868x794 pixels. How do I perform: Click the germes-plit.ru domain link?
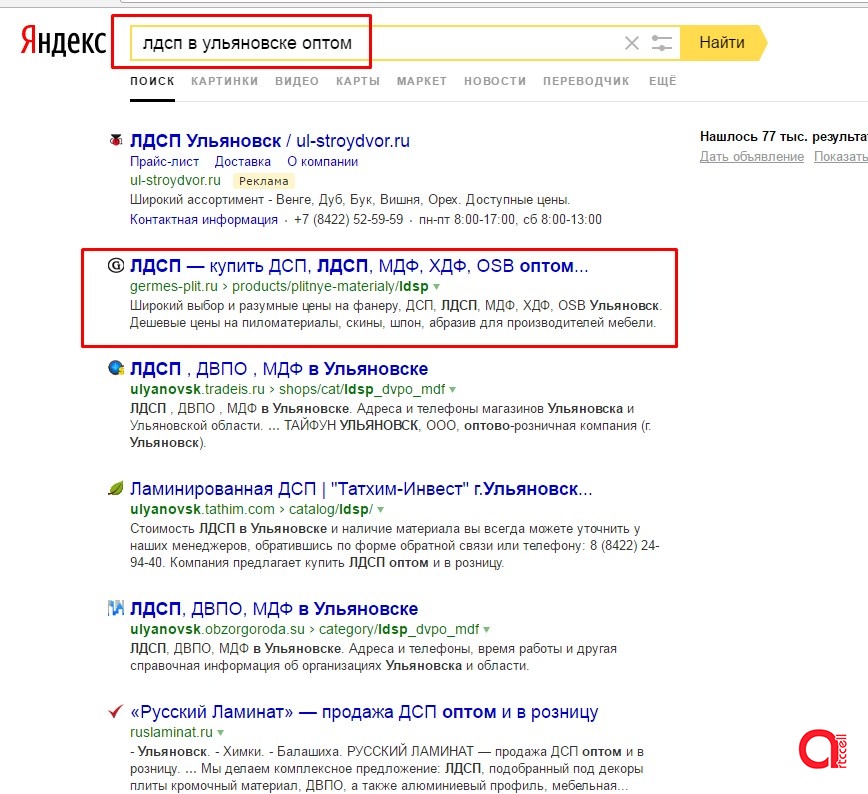[174, 287]
